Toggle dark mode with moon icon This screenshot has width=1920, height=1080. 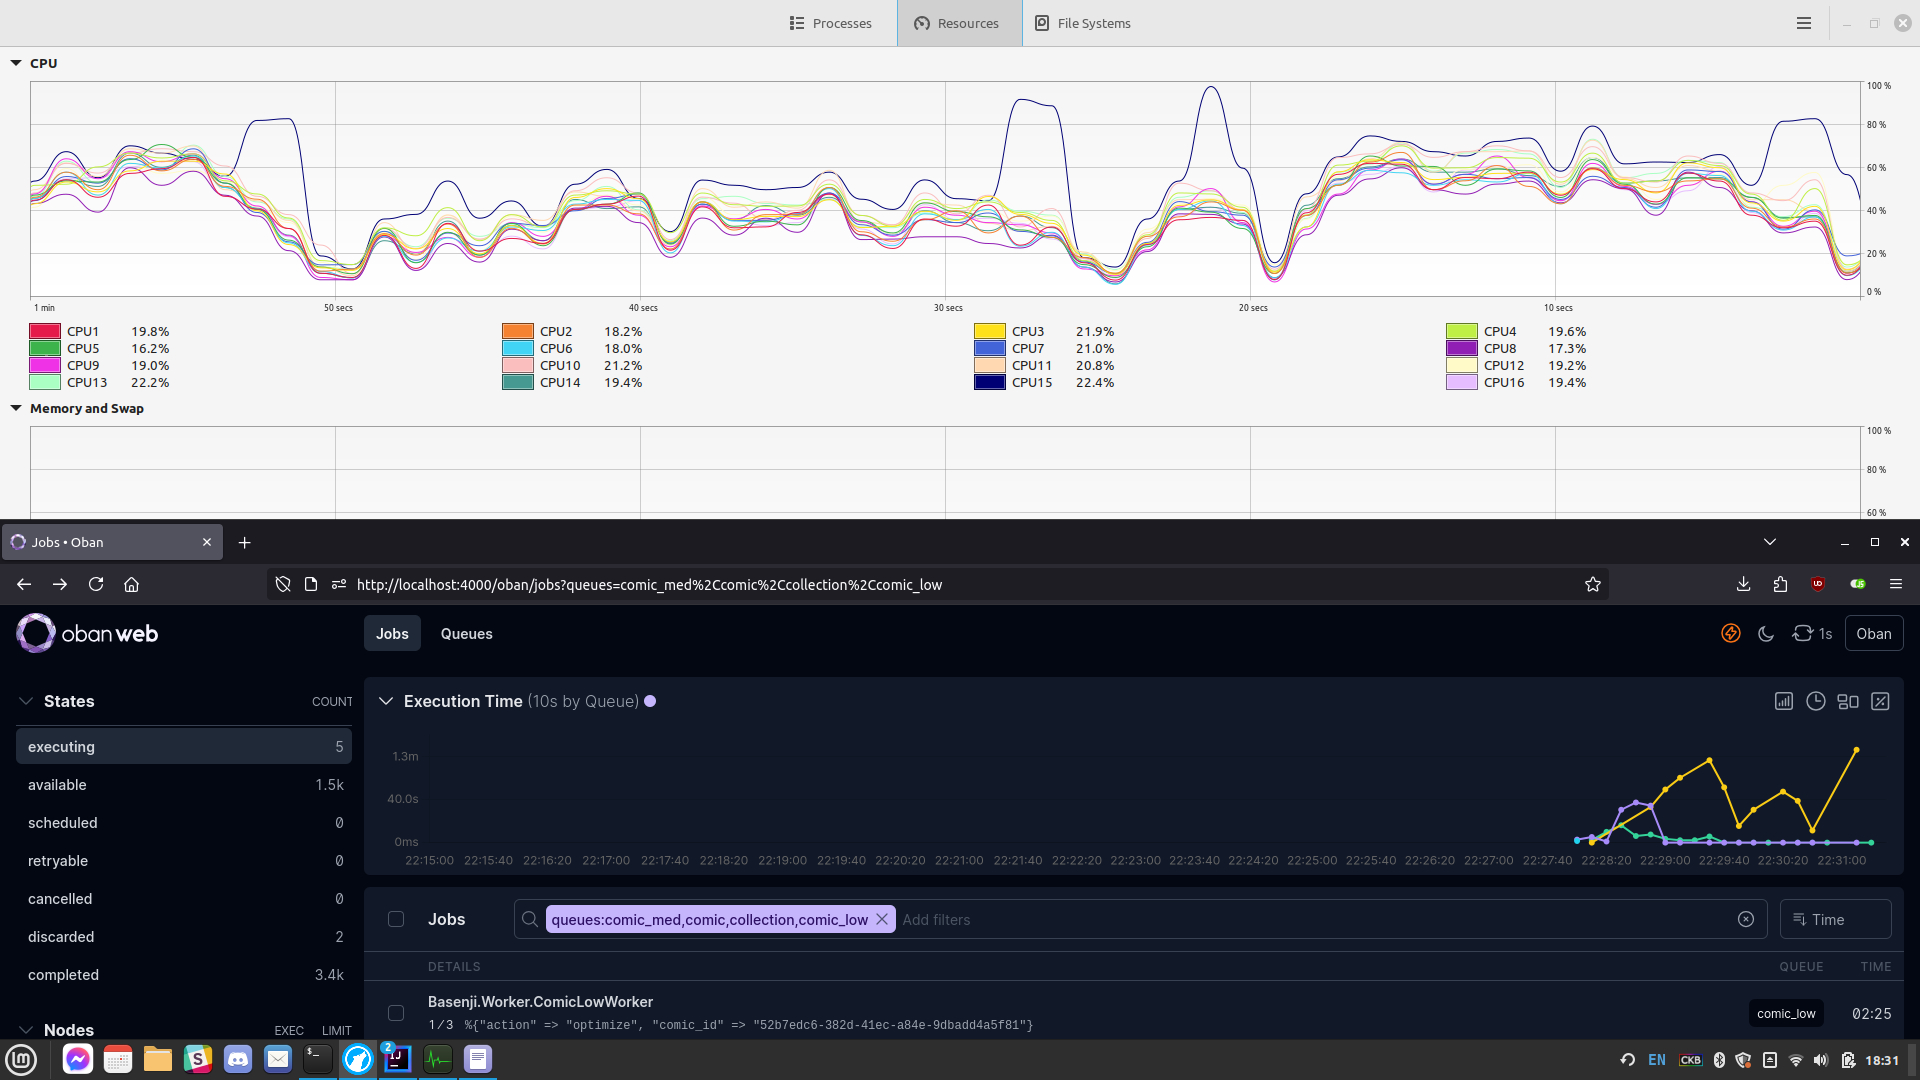coord(1766,633)
